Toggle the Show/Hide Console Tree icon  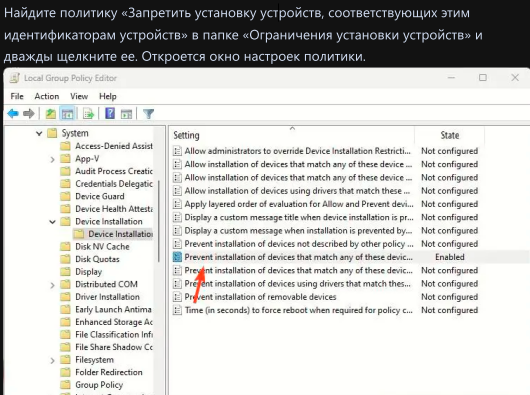pos(67,114)
